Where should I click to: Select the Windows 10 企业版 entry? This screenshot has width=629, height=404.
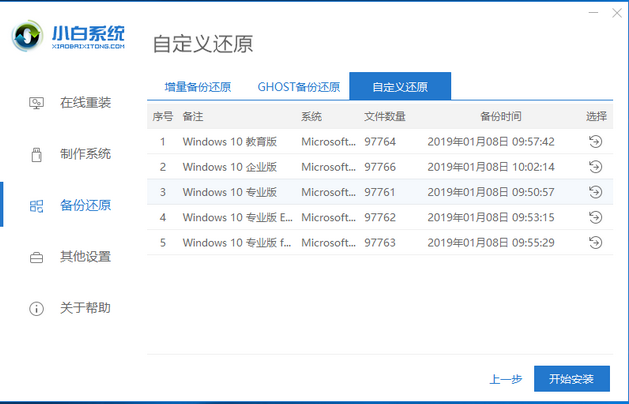tap(380, 166)
